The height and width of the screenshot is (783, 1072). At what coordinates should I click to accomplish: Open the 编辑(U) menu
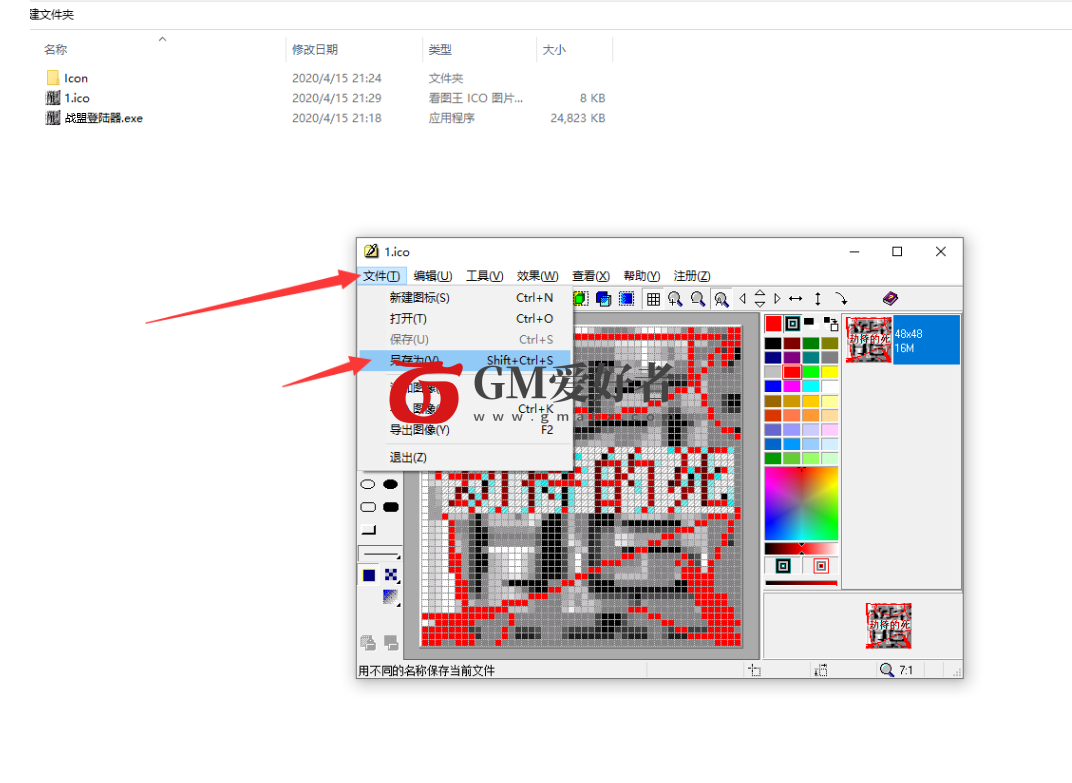(x=433, y=276)
